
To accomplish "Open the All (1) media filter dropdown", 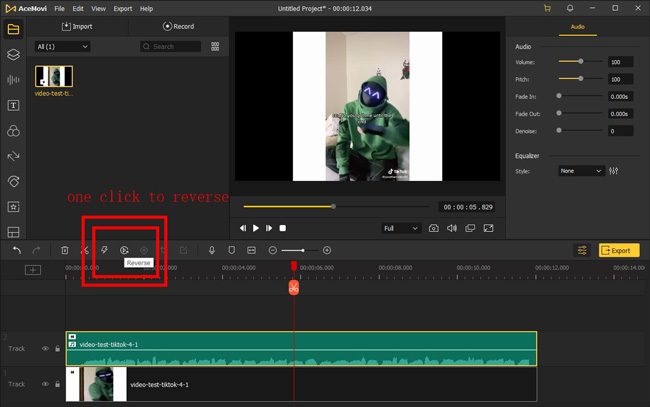I will click(62, 46).
